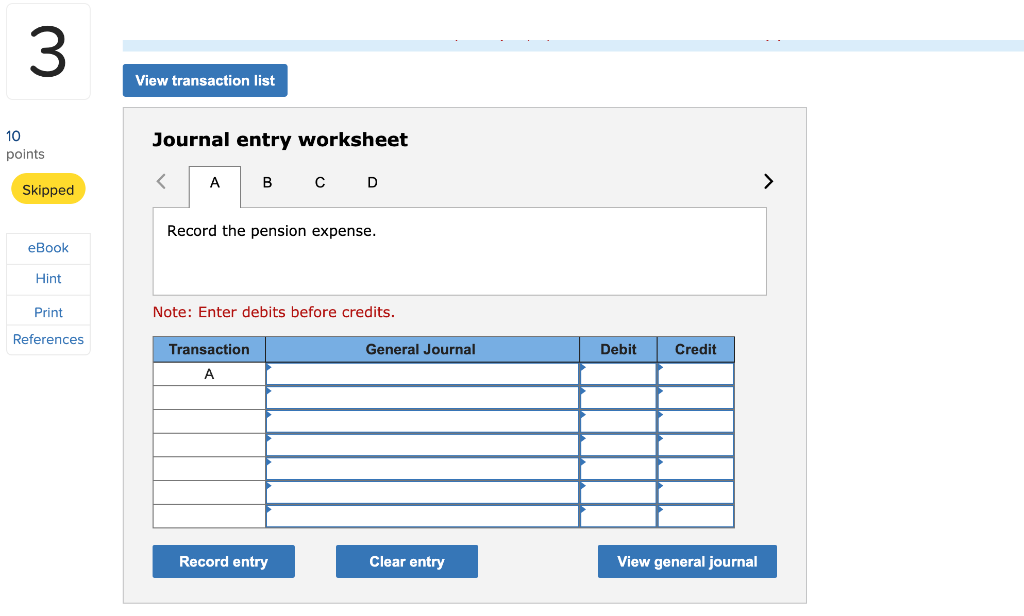
Task: Open the References link
Action: (48, 339)
